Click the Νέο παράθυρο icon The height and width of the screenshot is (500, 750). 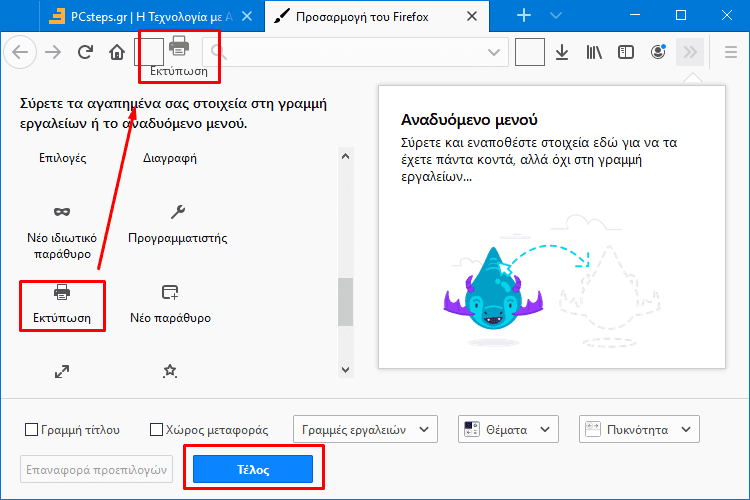[170, 292]
